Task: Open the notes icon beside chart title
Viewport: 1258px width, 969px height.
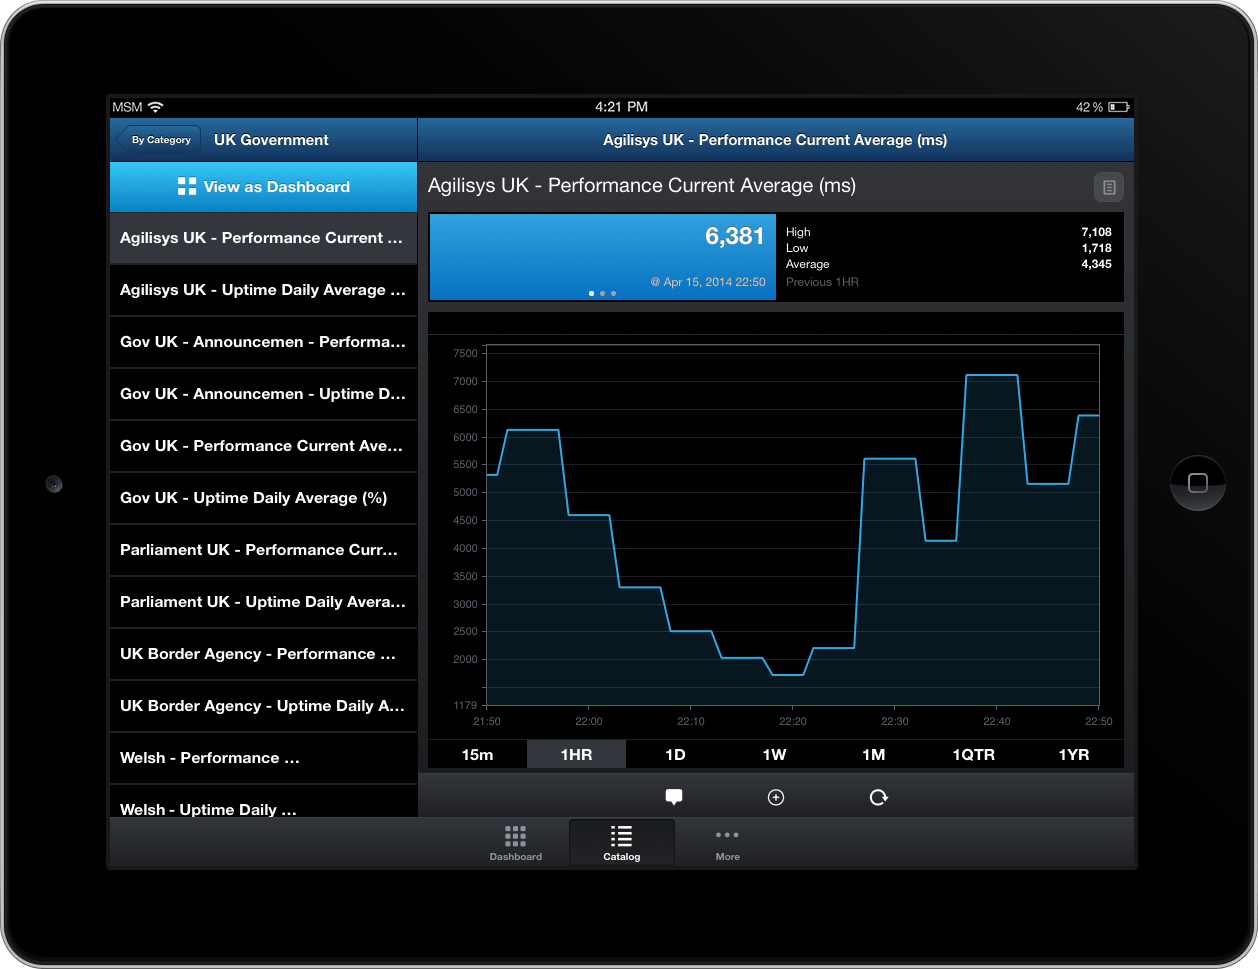Action: pos(1108,187)
